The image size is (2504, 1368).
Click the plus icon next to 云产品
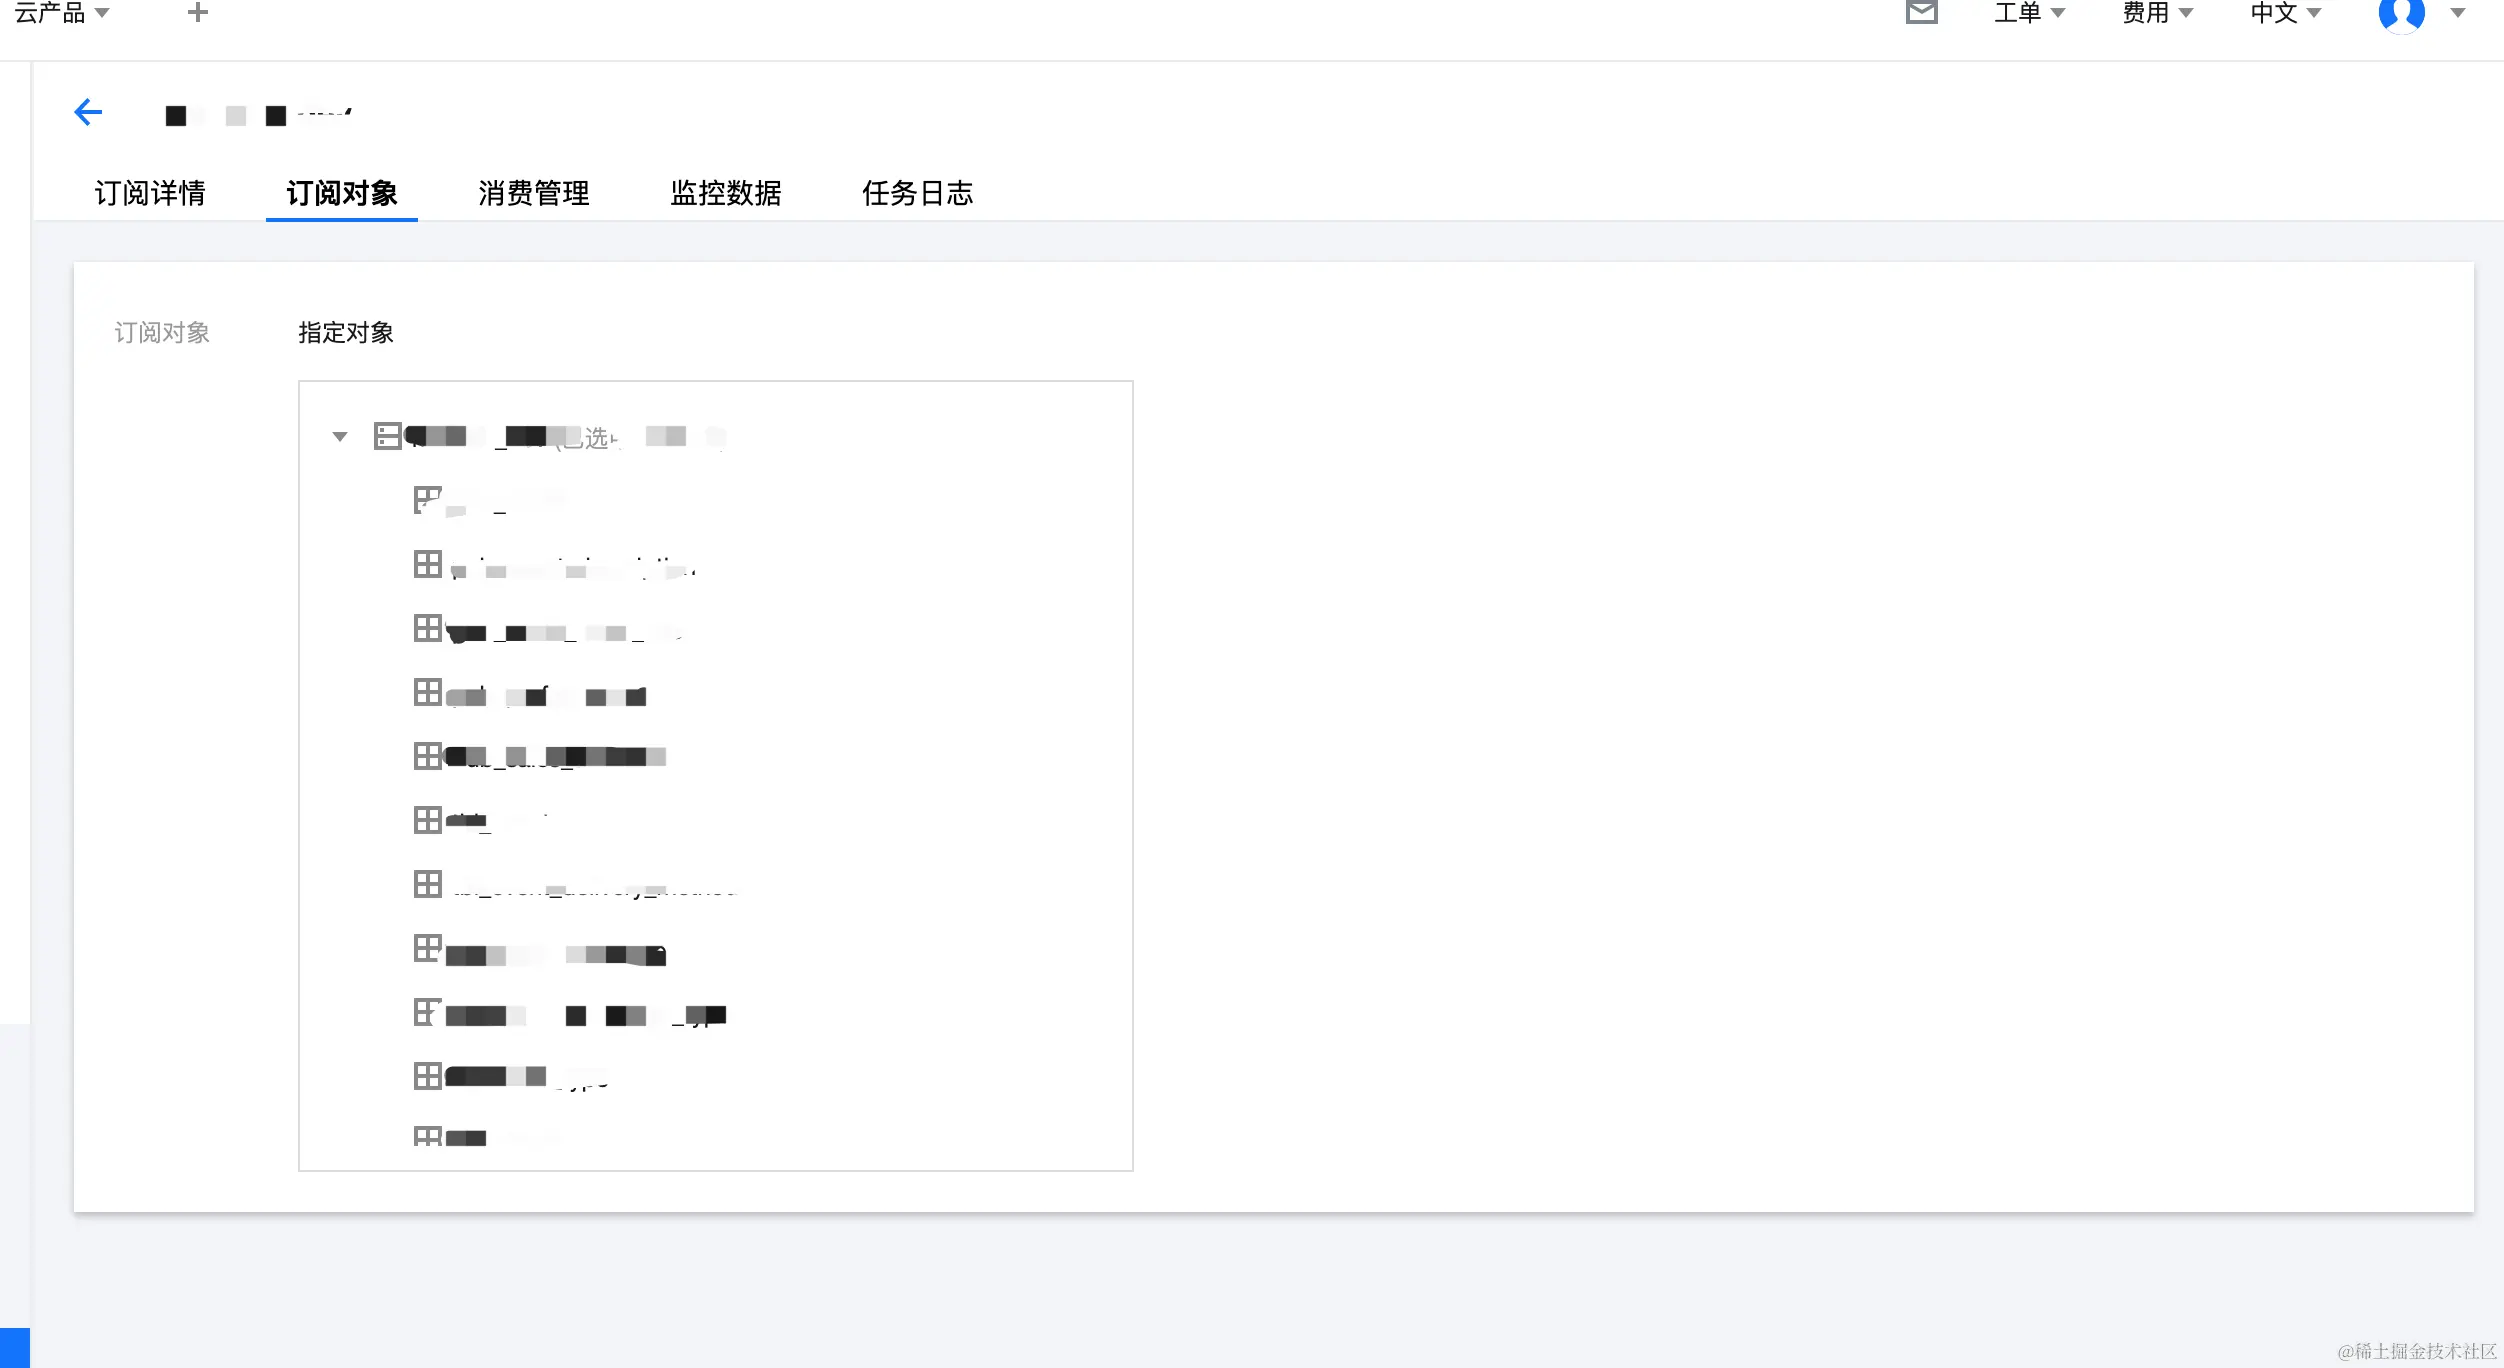[198, 12]
